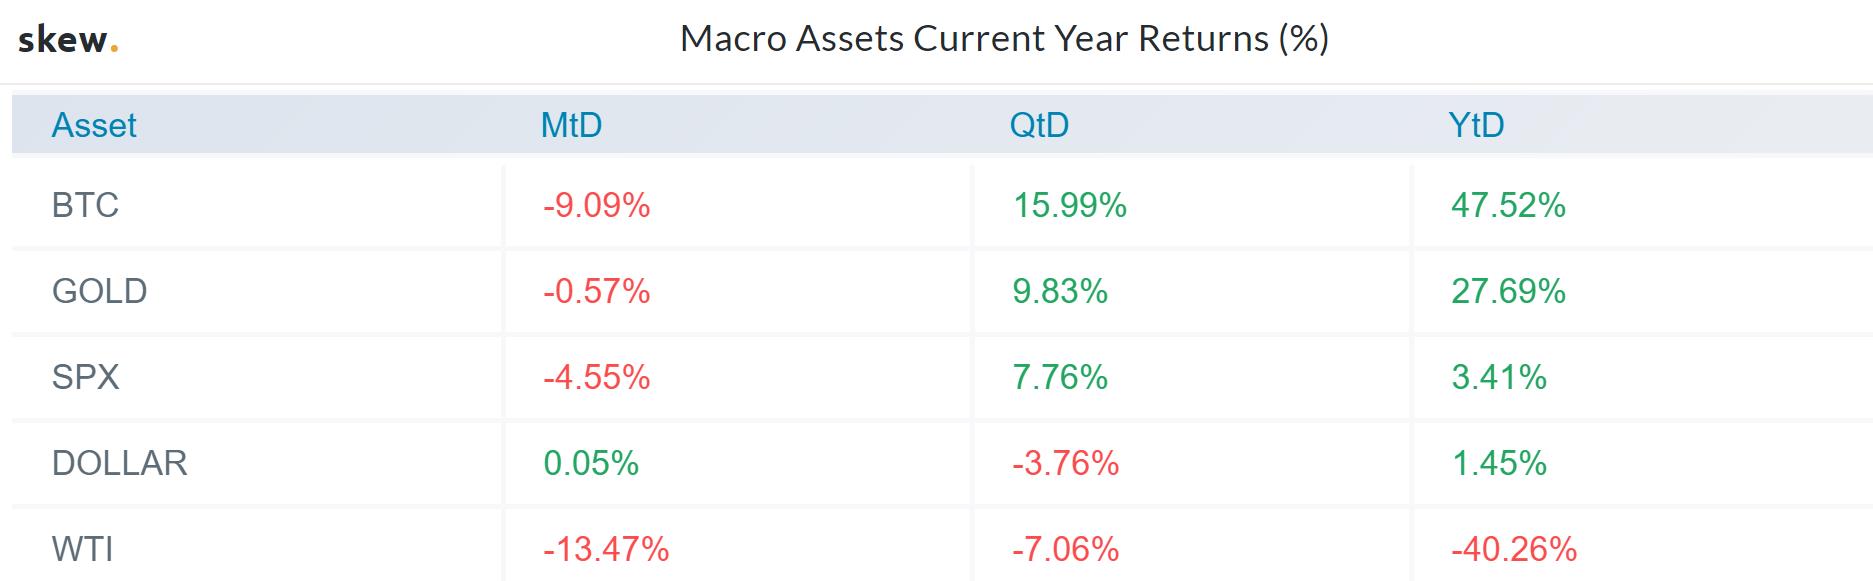Sort by the QtD column header
The image size is (1873, 581).
1039,126
